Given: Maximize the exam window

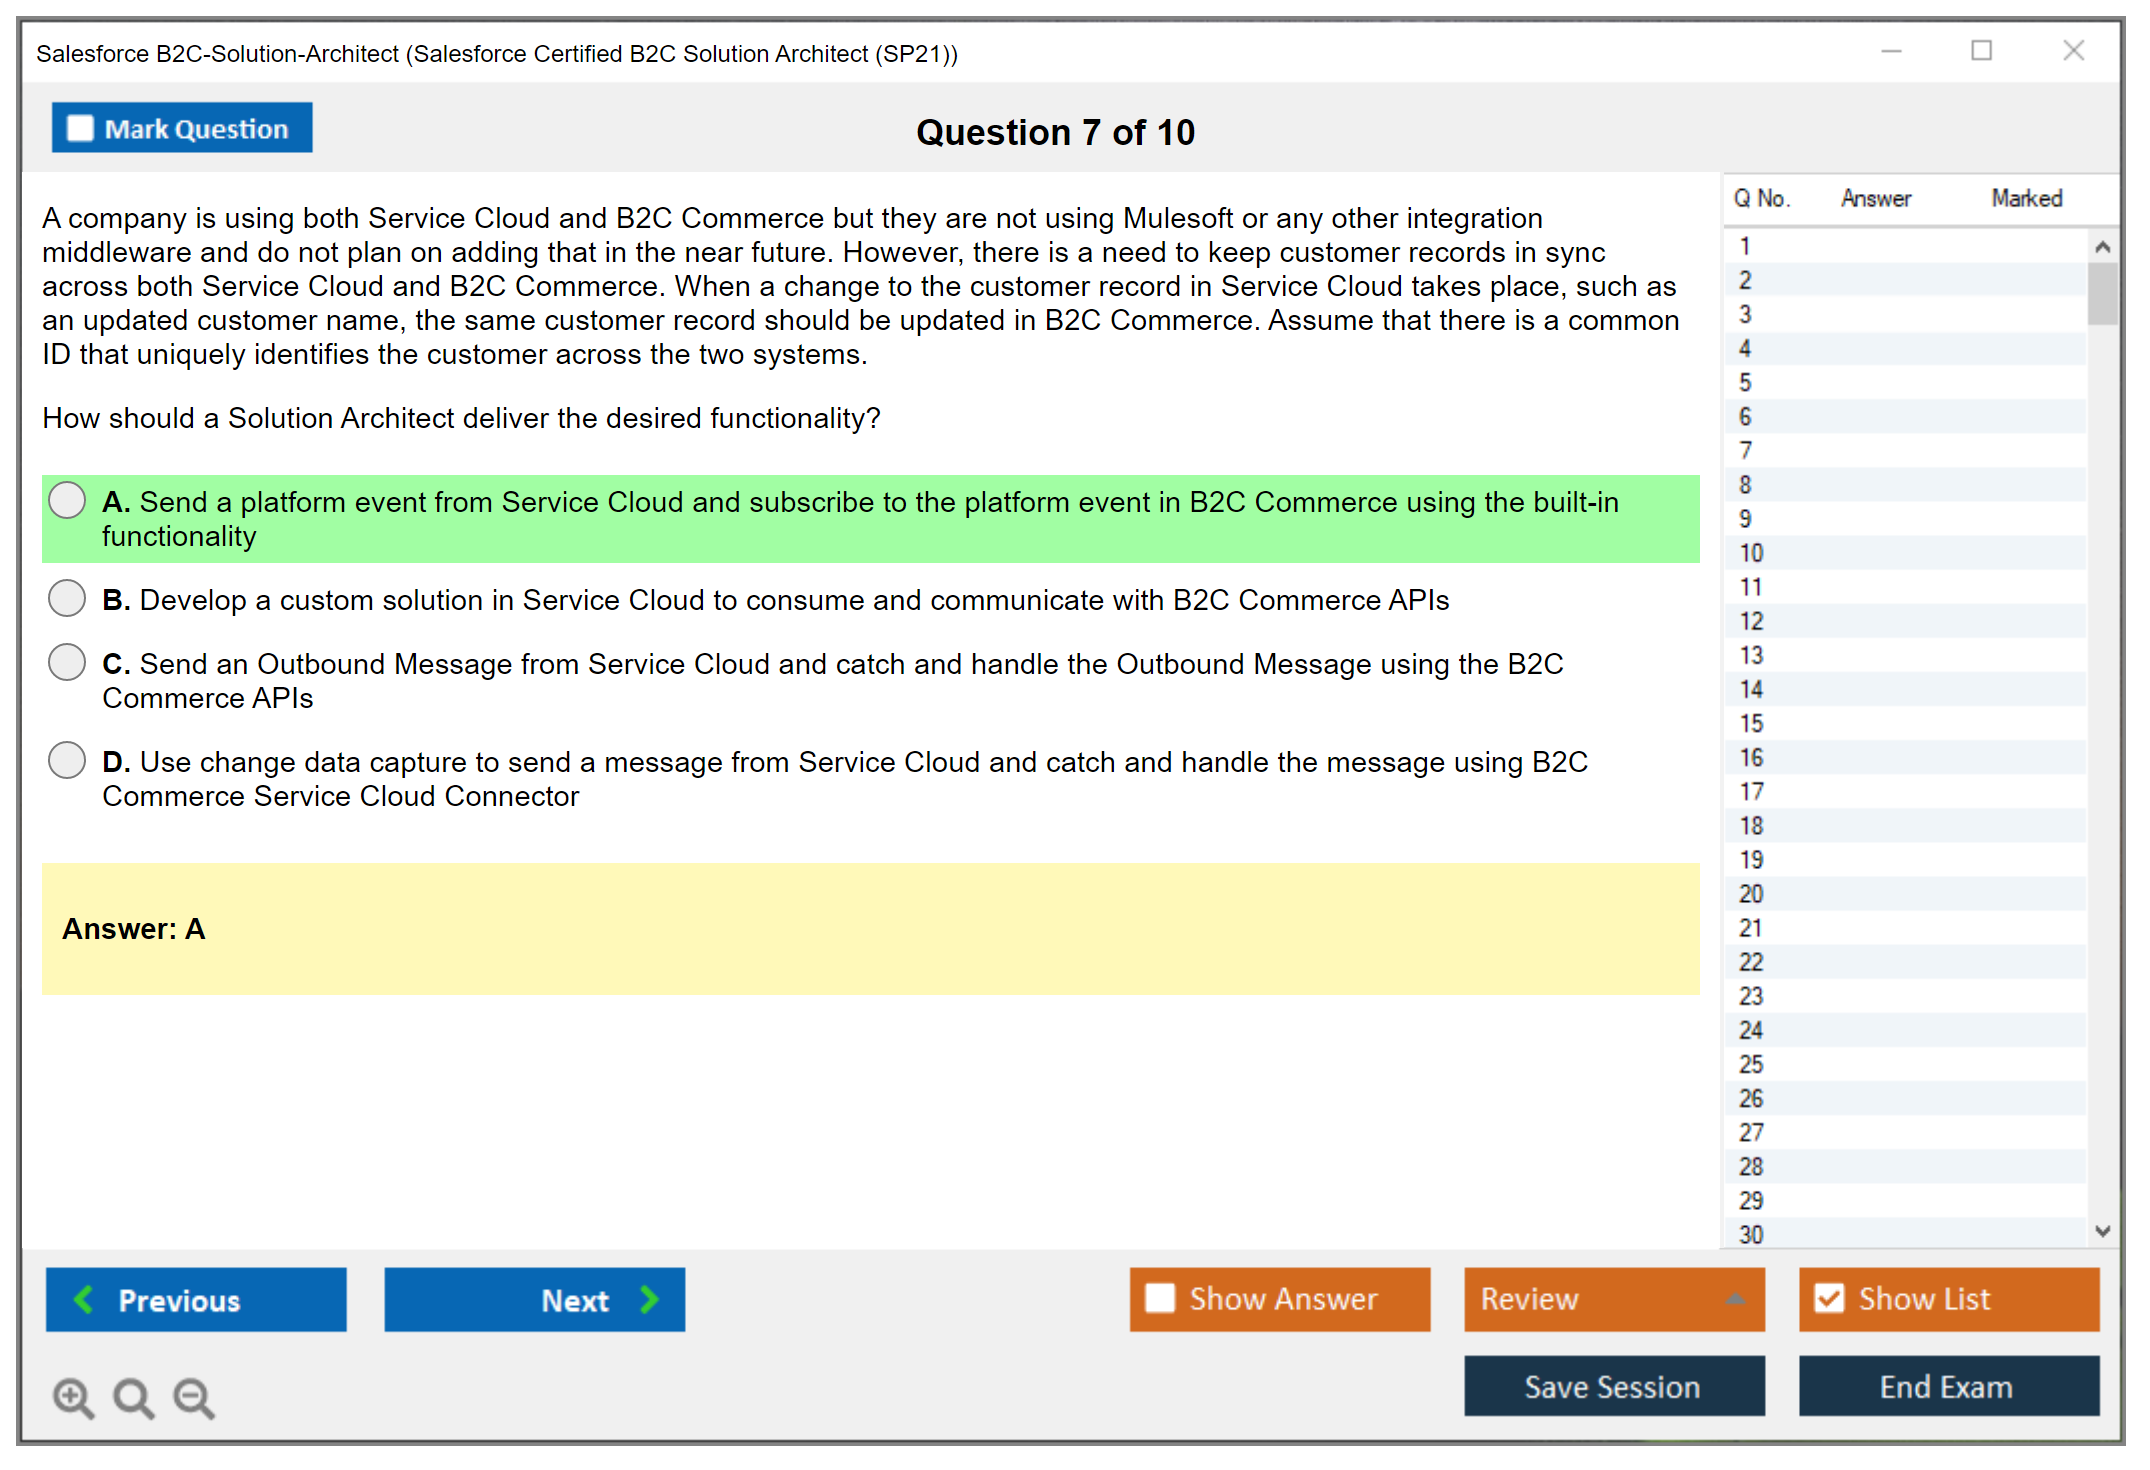Looking at the screenshot, I should [x=1981, y=51].
